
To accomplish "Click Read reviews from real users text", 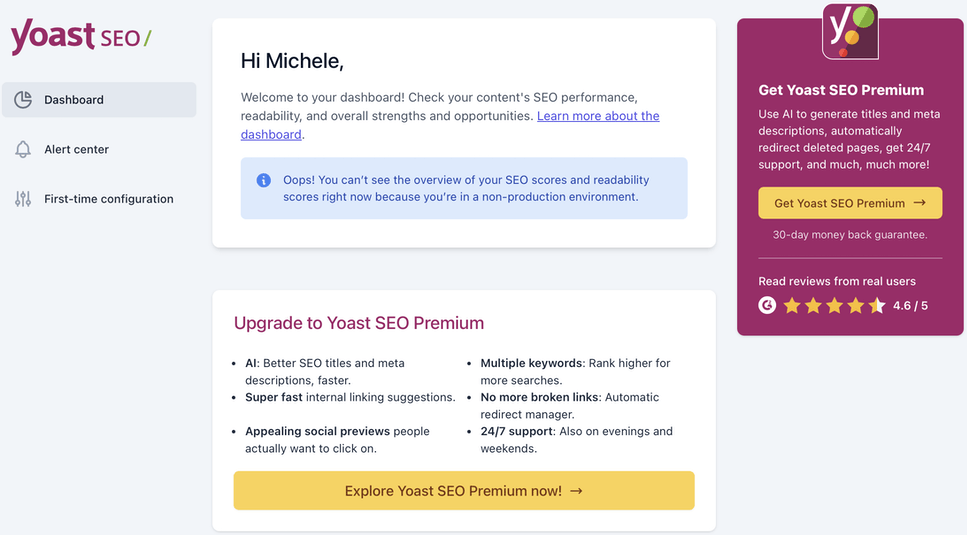I will tap(837, 281).
